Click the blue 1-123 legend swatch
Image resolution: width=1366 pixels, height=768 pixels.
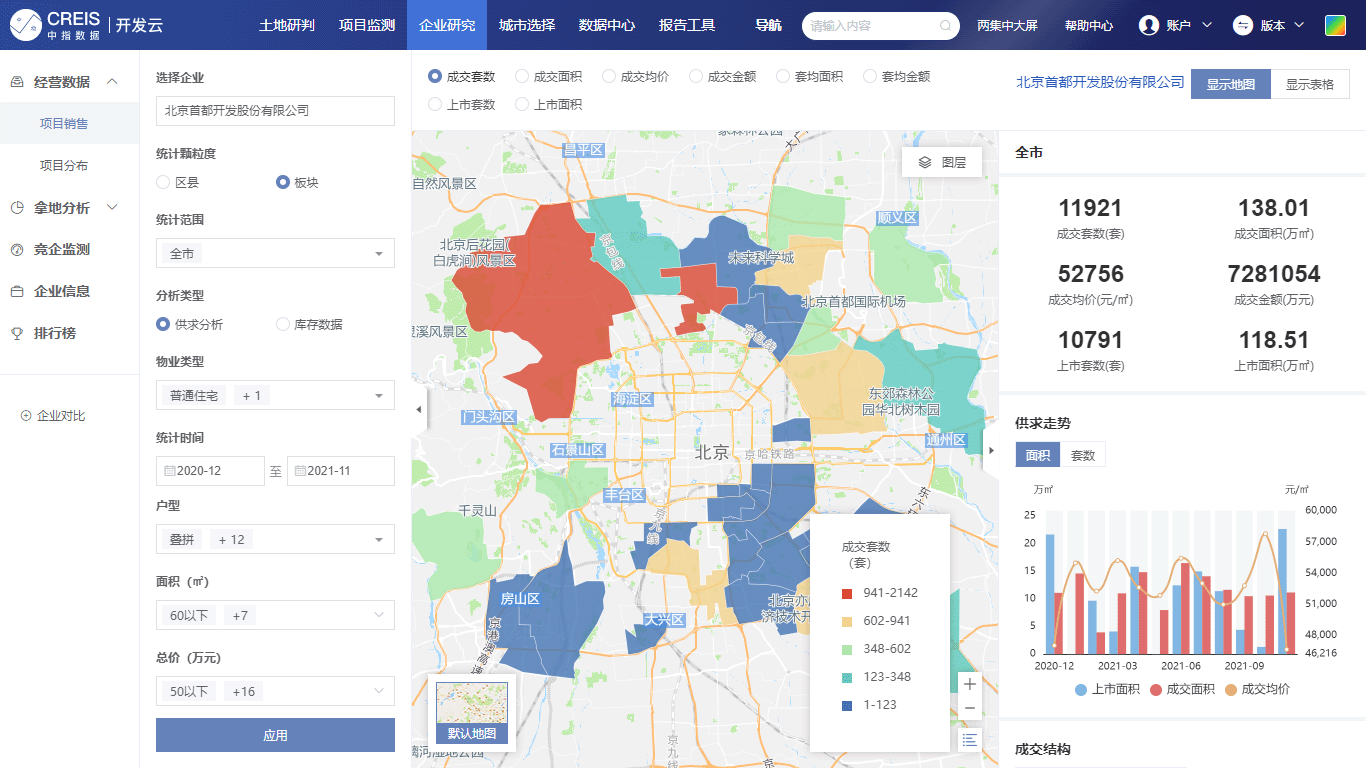[847, 705]
